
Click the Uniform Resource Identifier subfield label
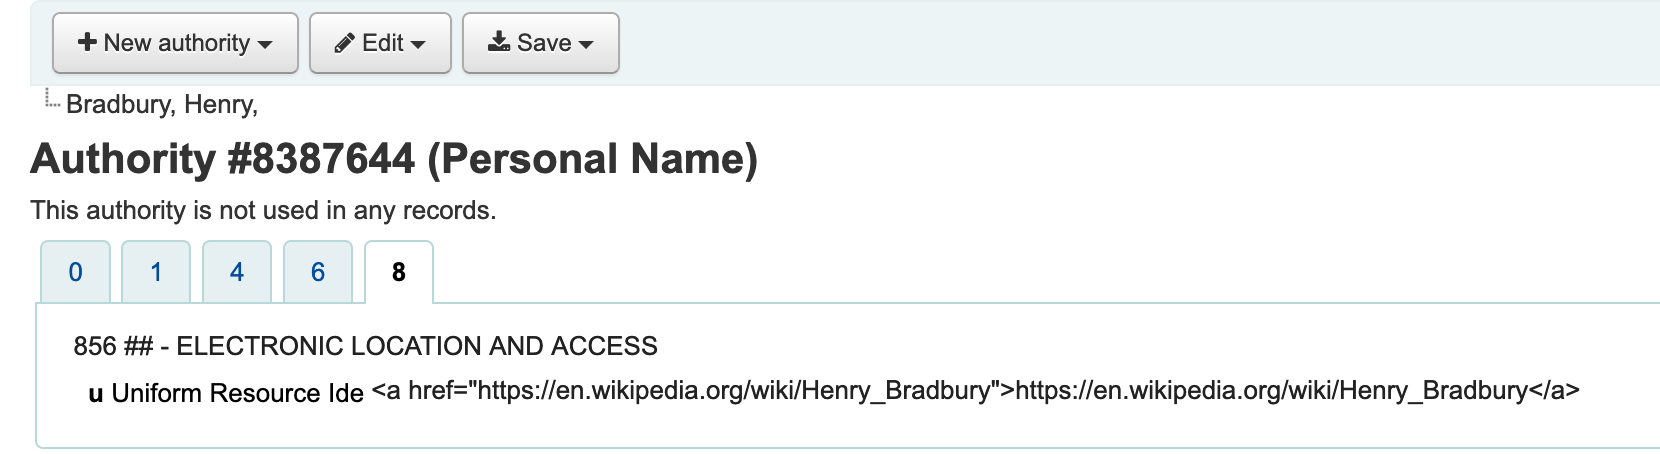tap(236, 393)
